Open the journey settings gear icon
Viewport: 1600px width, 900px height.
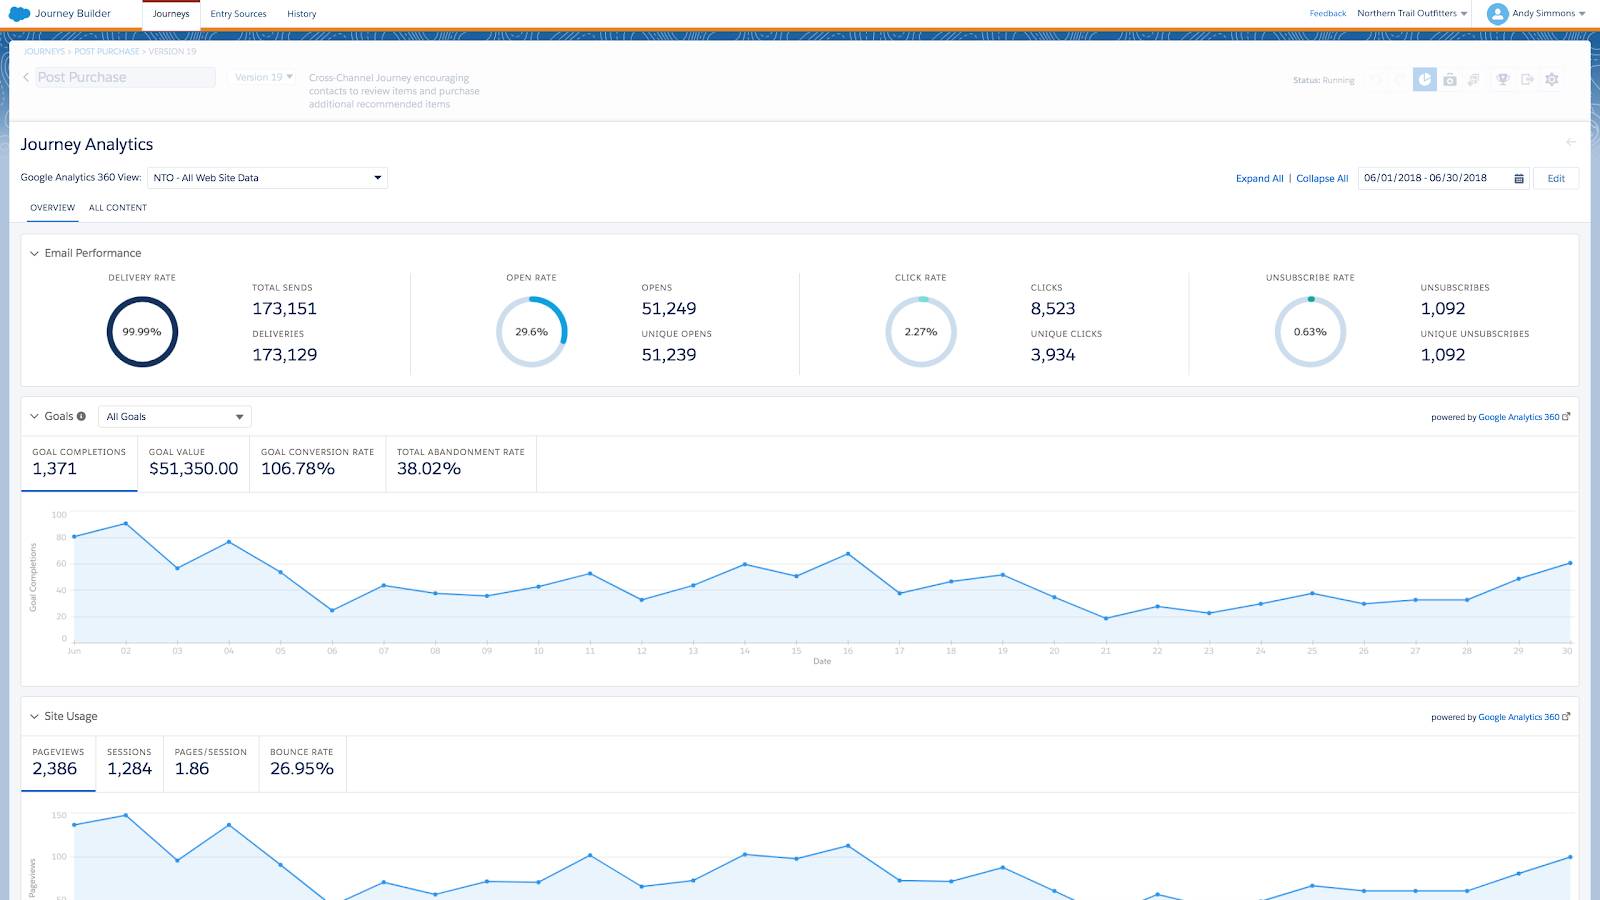(1552, 79)
